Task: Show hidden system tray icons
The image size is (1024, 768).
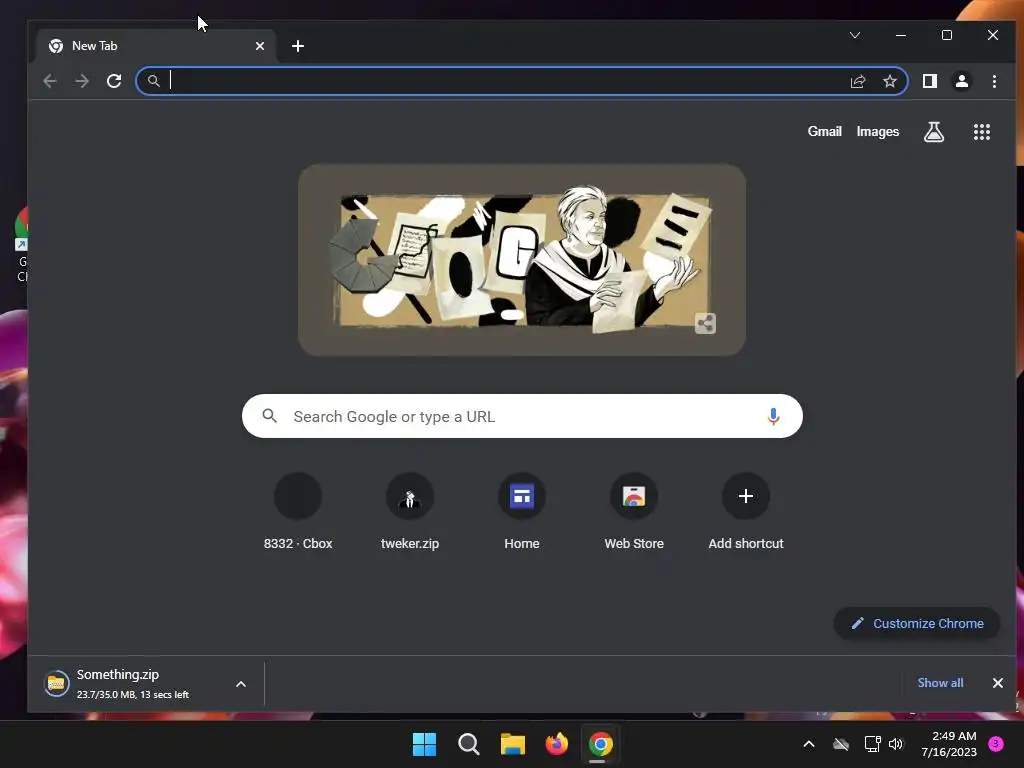Action: tap(808, 744)
